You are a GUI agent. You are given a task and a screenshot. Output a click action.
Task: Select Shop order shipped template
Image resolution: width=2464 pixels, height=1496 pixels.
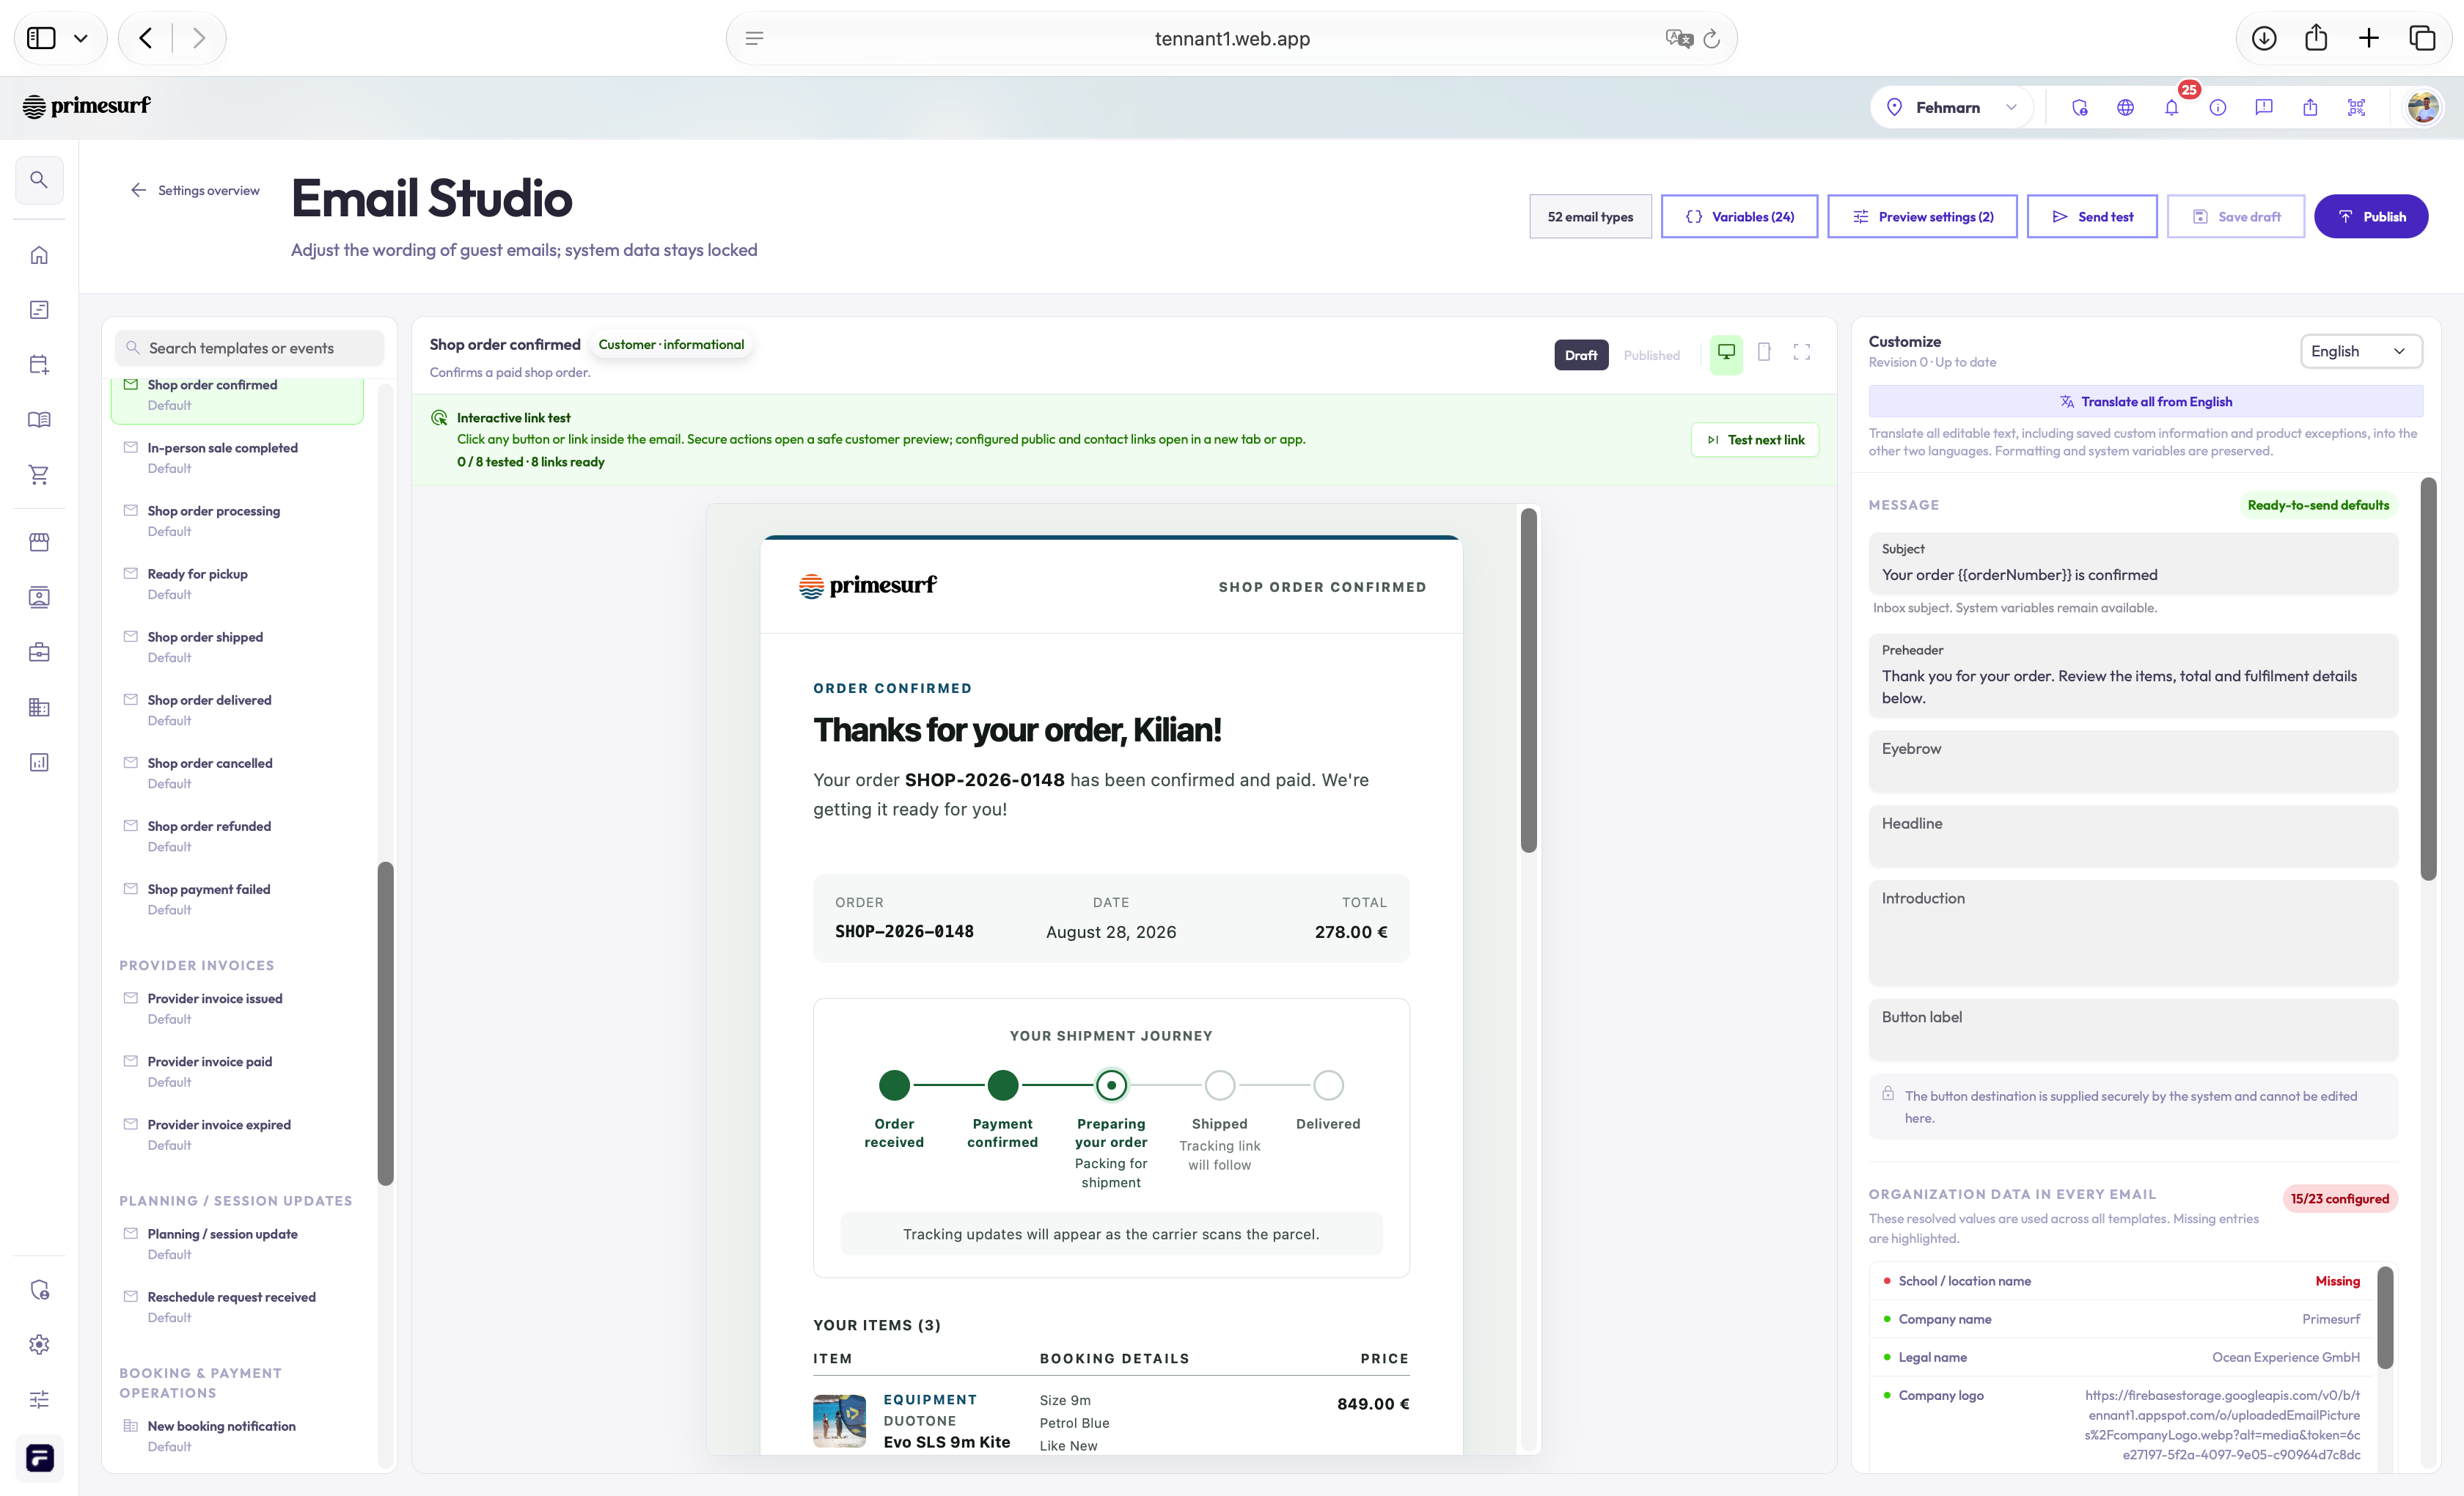238,646
